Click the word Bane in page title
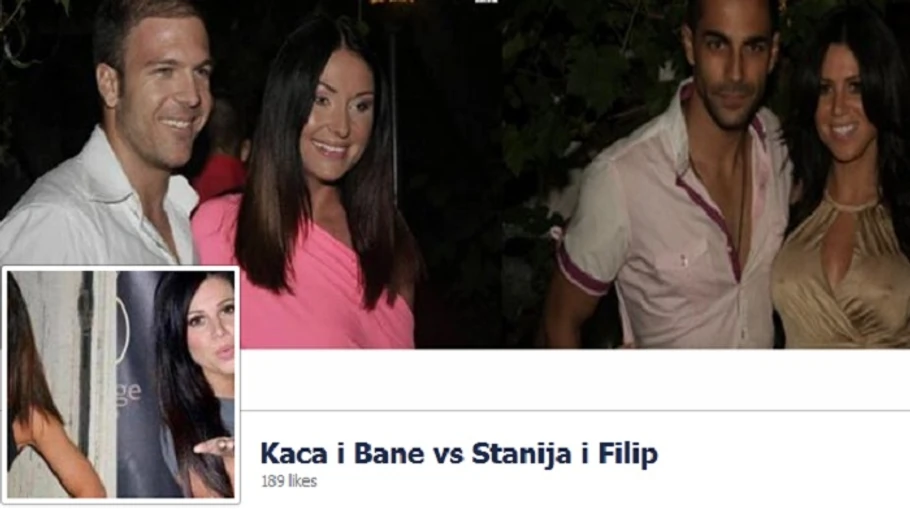910x520 pixels. tap(389, 454)
